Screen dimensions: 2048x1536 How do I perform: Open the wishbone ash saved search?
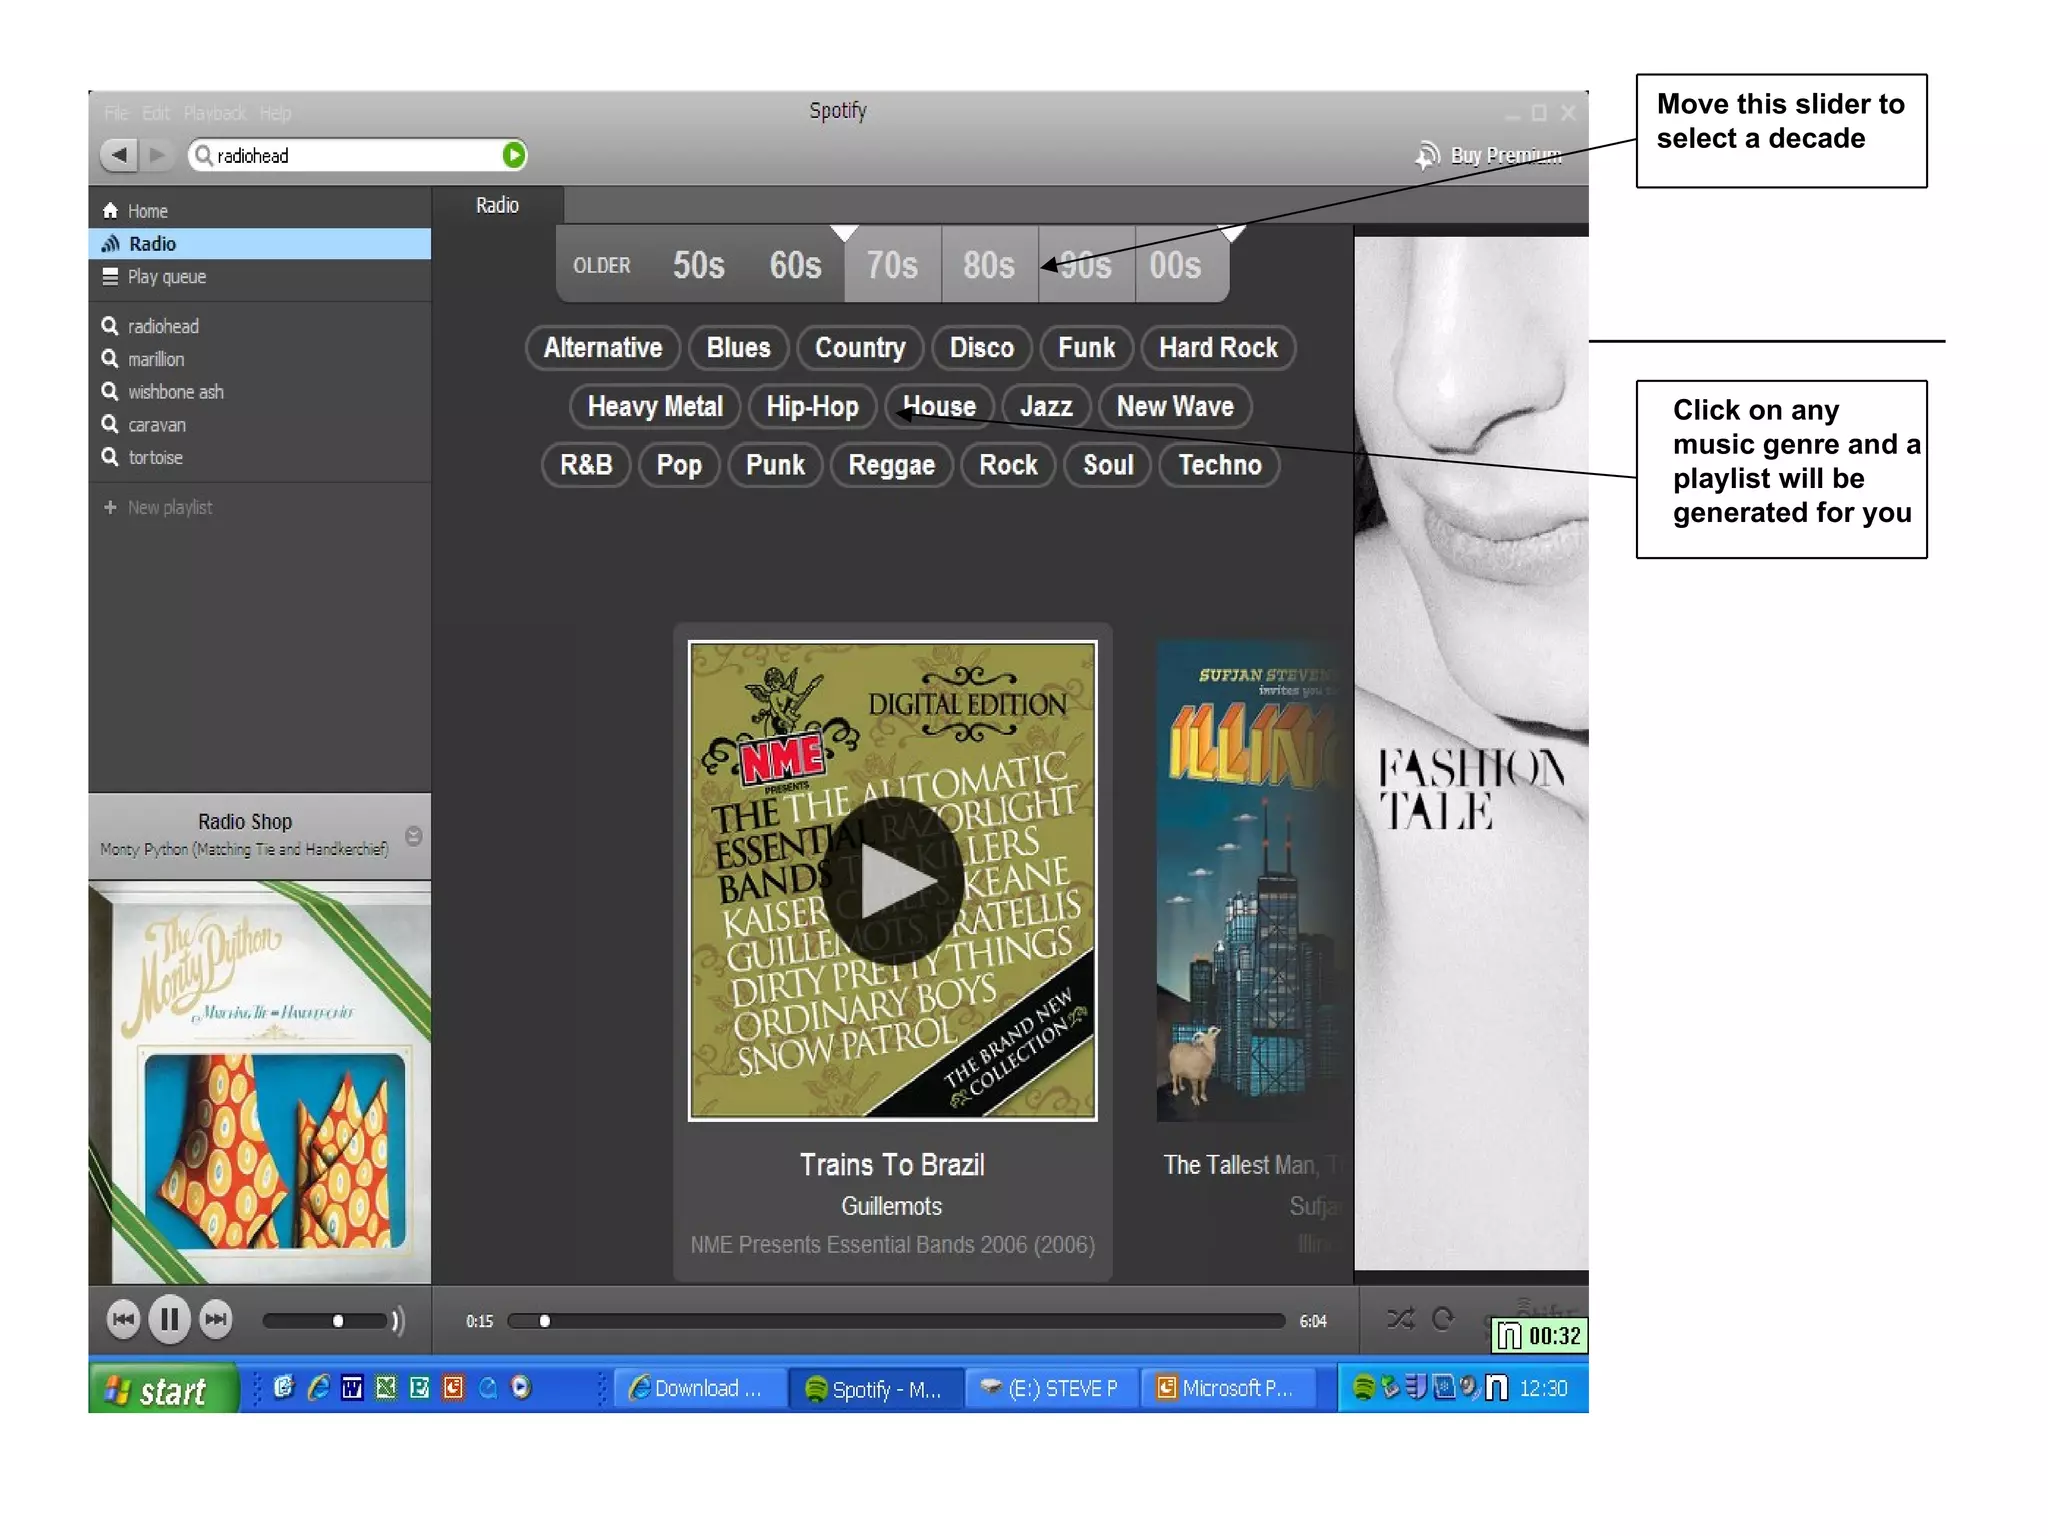coord(260,392)
